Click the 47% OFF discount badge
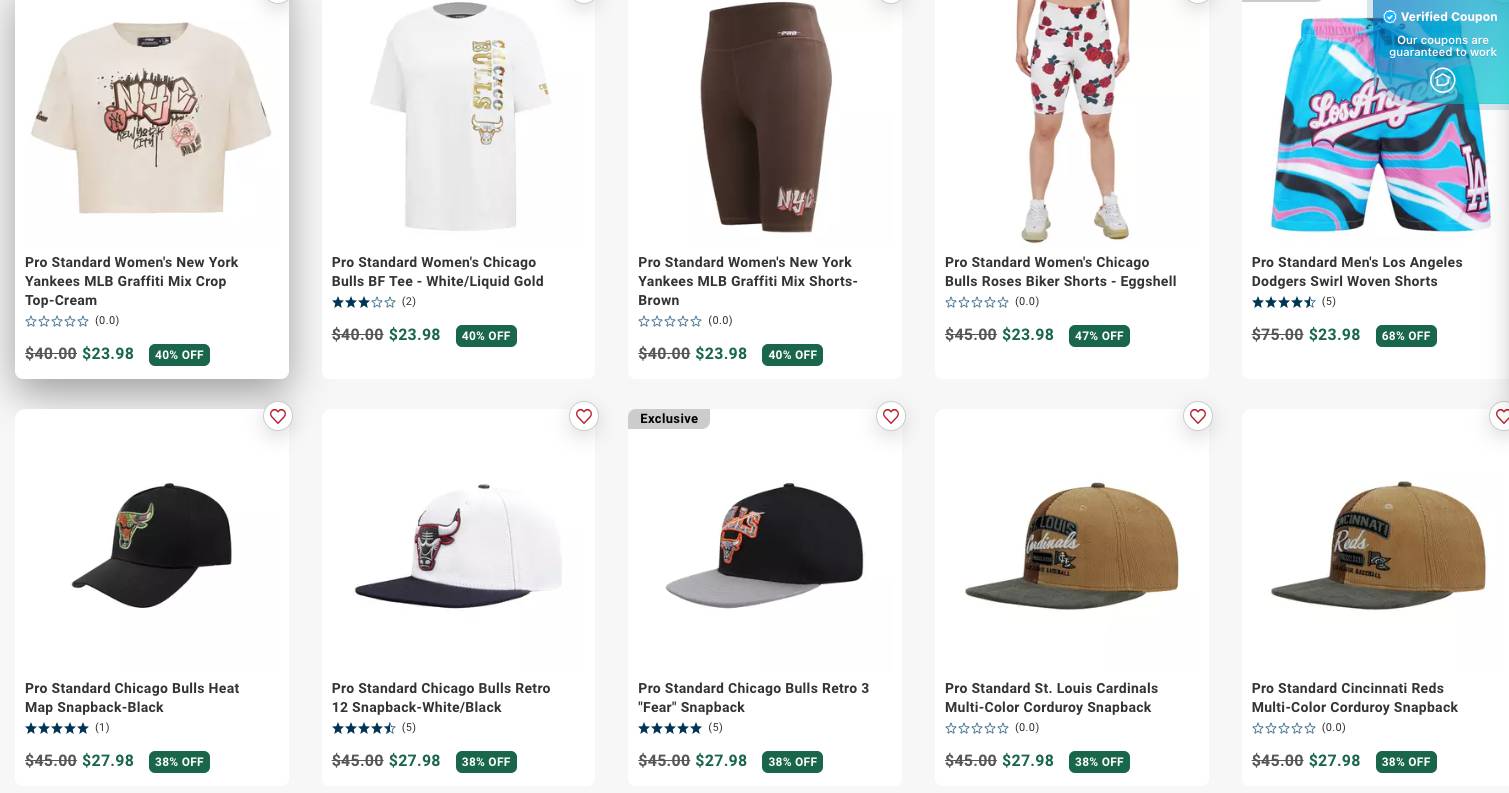The image size is (1509, 793). click(1099, 336)
